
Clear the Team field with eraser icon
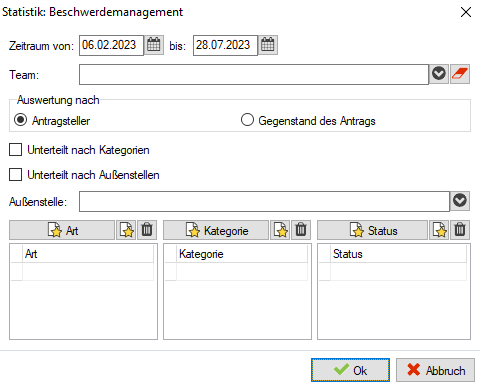(x=460, y=74)
